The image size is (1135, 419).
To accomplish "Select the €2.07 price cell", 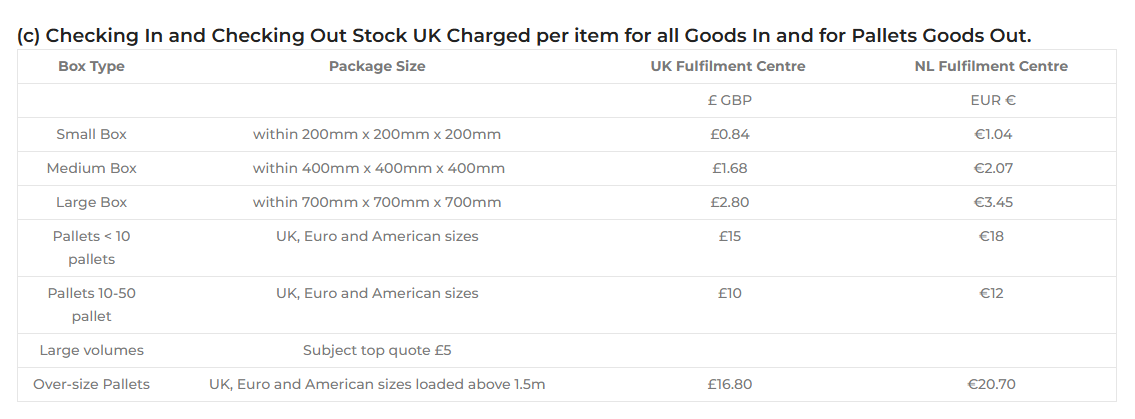I will pos(992,168).
